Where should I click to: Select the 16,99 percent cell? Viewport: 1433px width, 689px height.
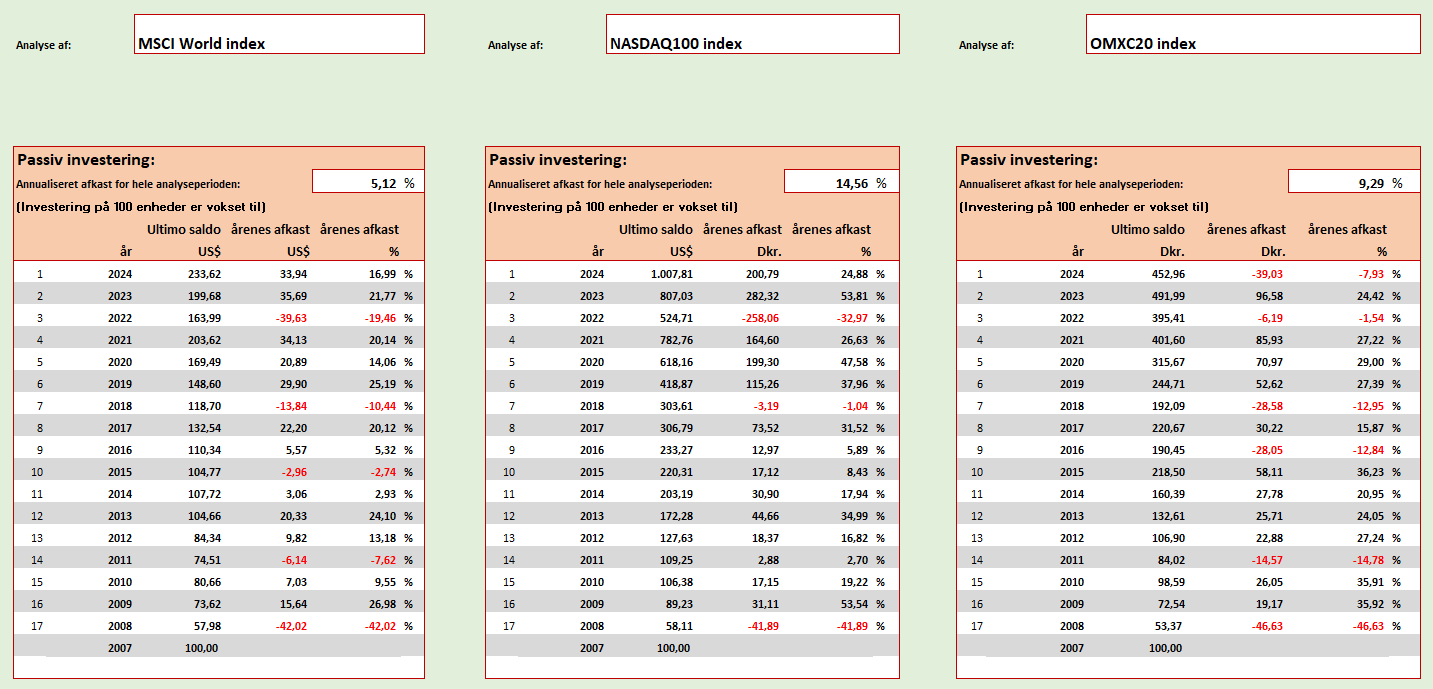pos(382,274)
